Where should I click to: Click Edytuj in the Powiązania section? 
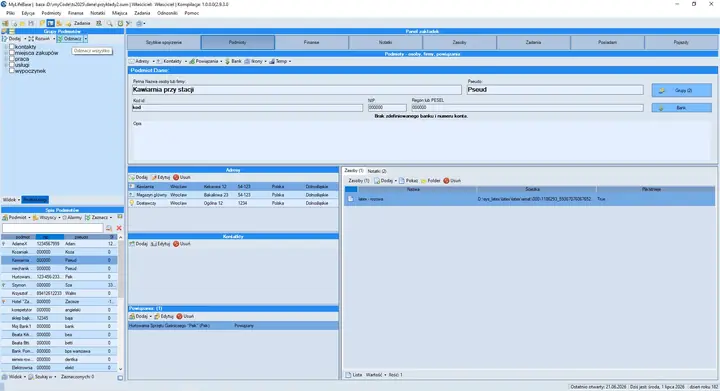[x=164, y=316]
